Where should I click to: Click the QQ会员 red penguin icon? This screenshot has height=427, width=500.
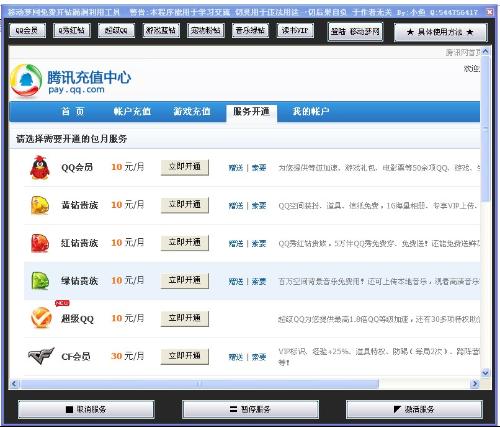[40, 167]
